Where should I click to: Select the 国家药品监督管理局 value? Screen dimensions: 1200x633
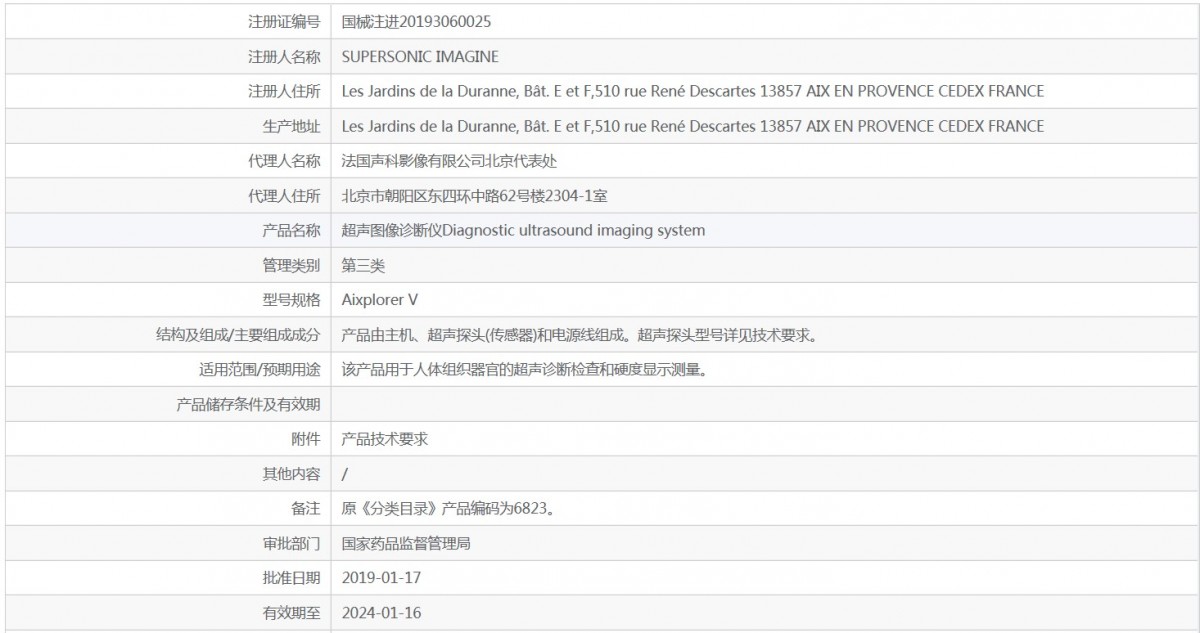point(406,544)
